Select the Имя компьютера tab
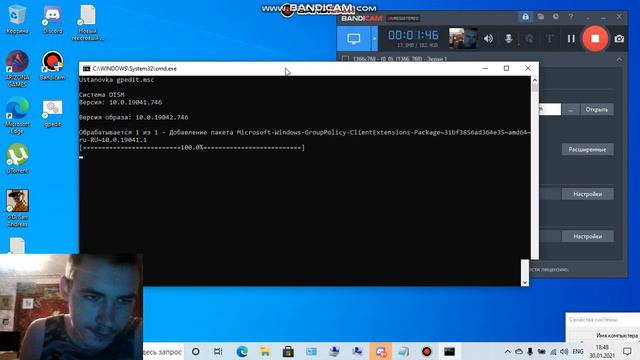This screenshot has height=360, width=640. pyautogui.click(x=617, y=336)
